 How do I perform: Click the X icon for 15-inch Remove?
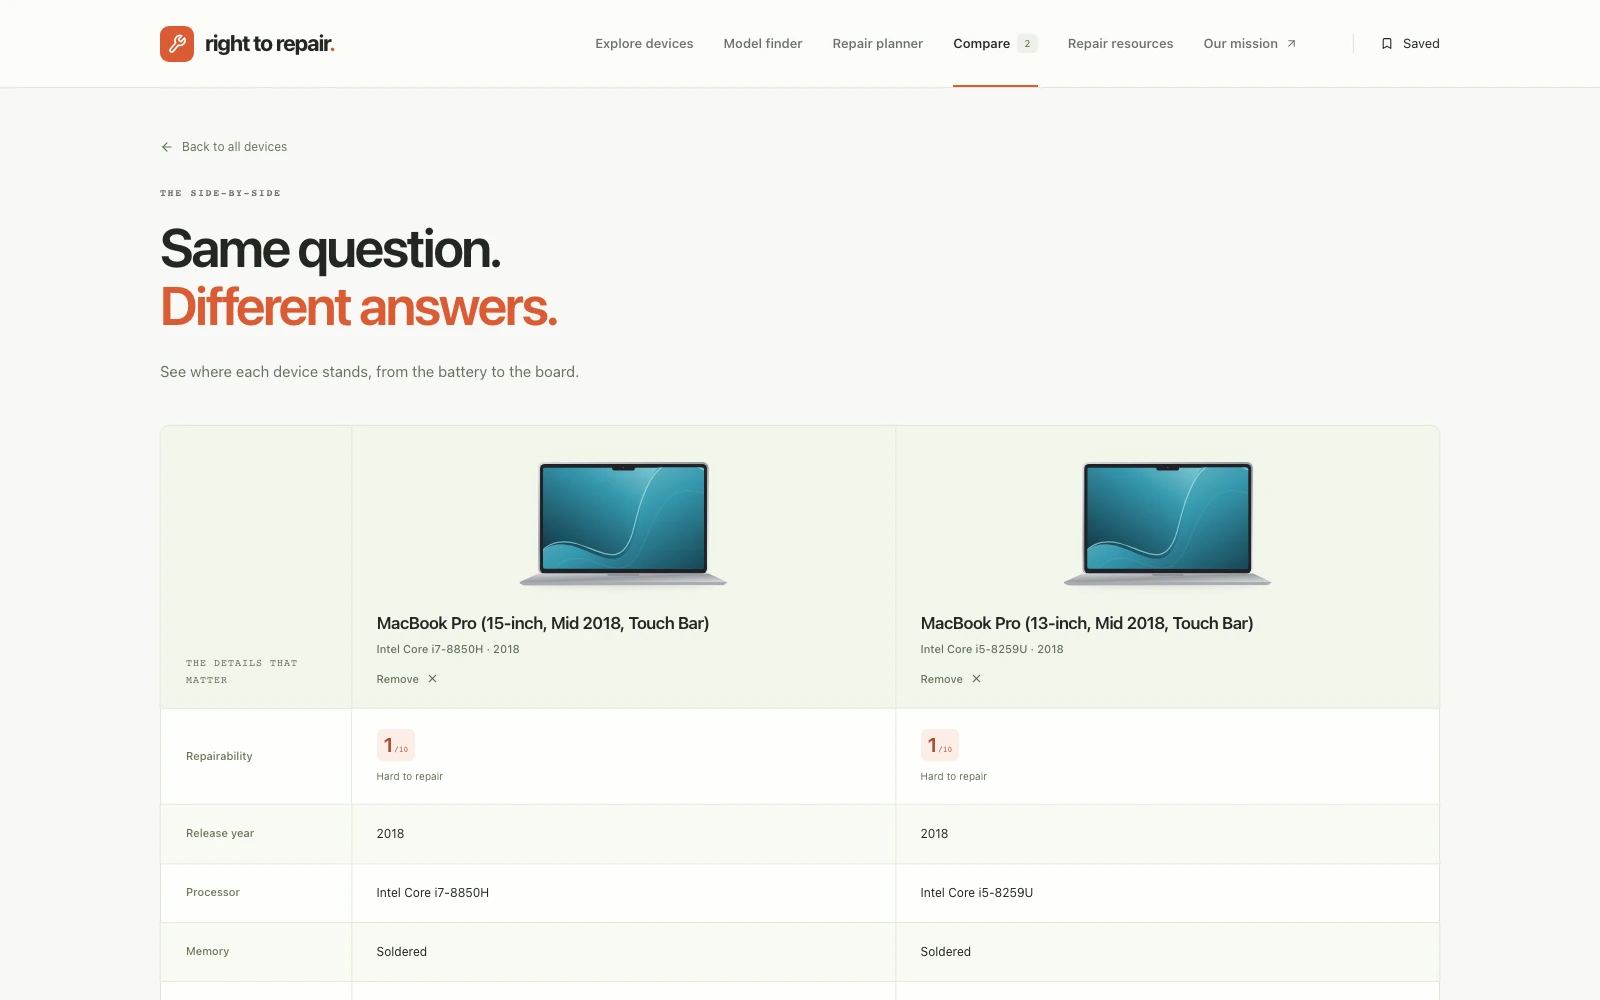coord(433,679)
